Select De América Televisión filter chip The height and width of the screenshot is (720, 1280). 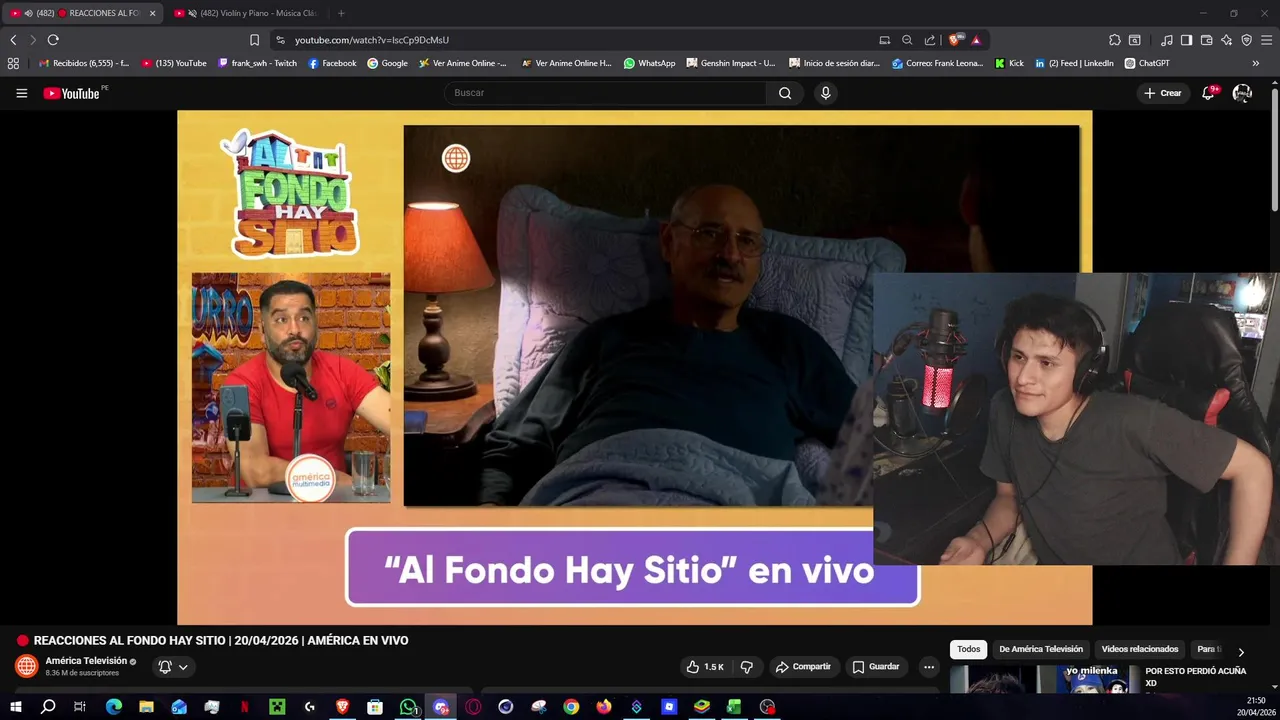[x=1041, y=649]
